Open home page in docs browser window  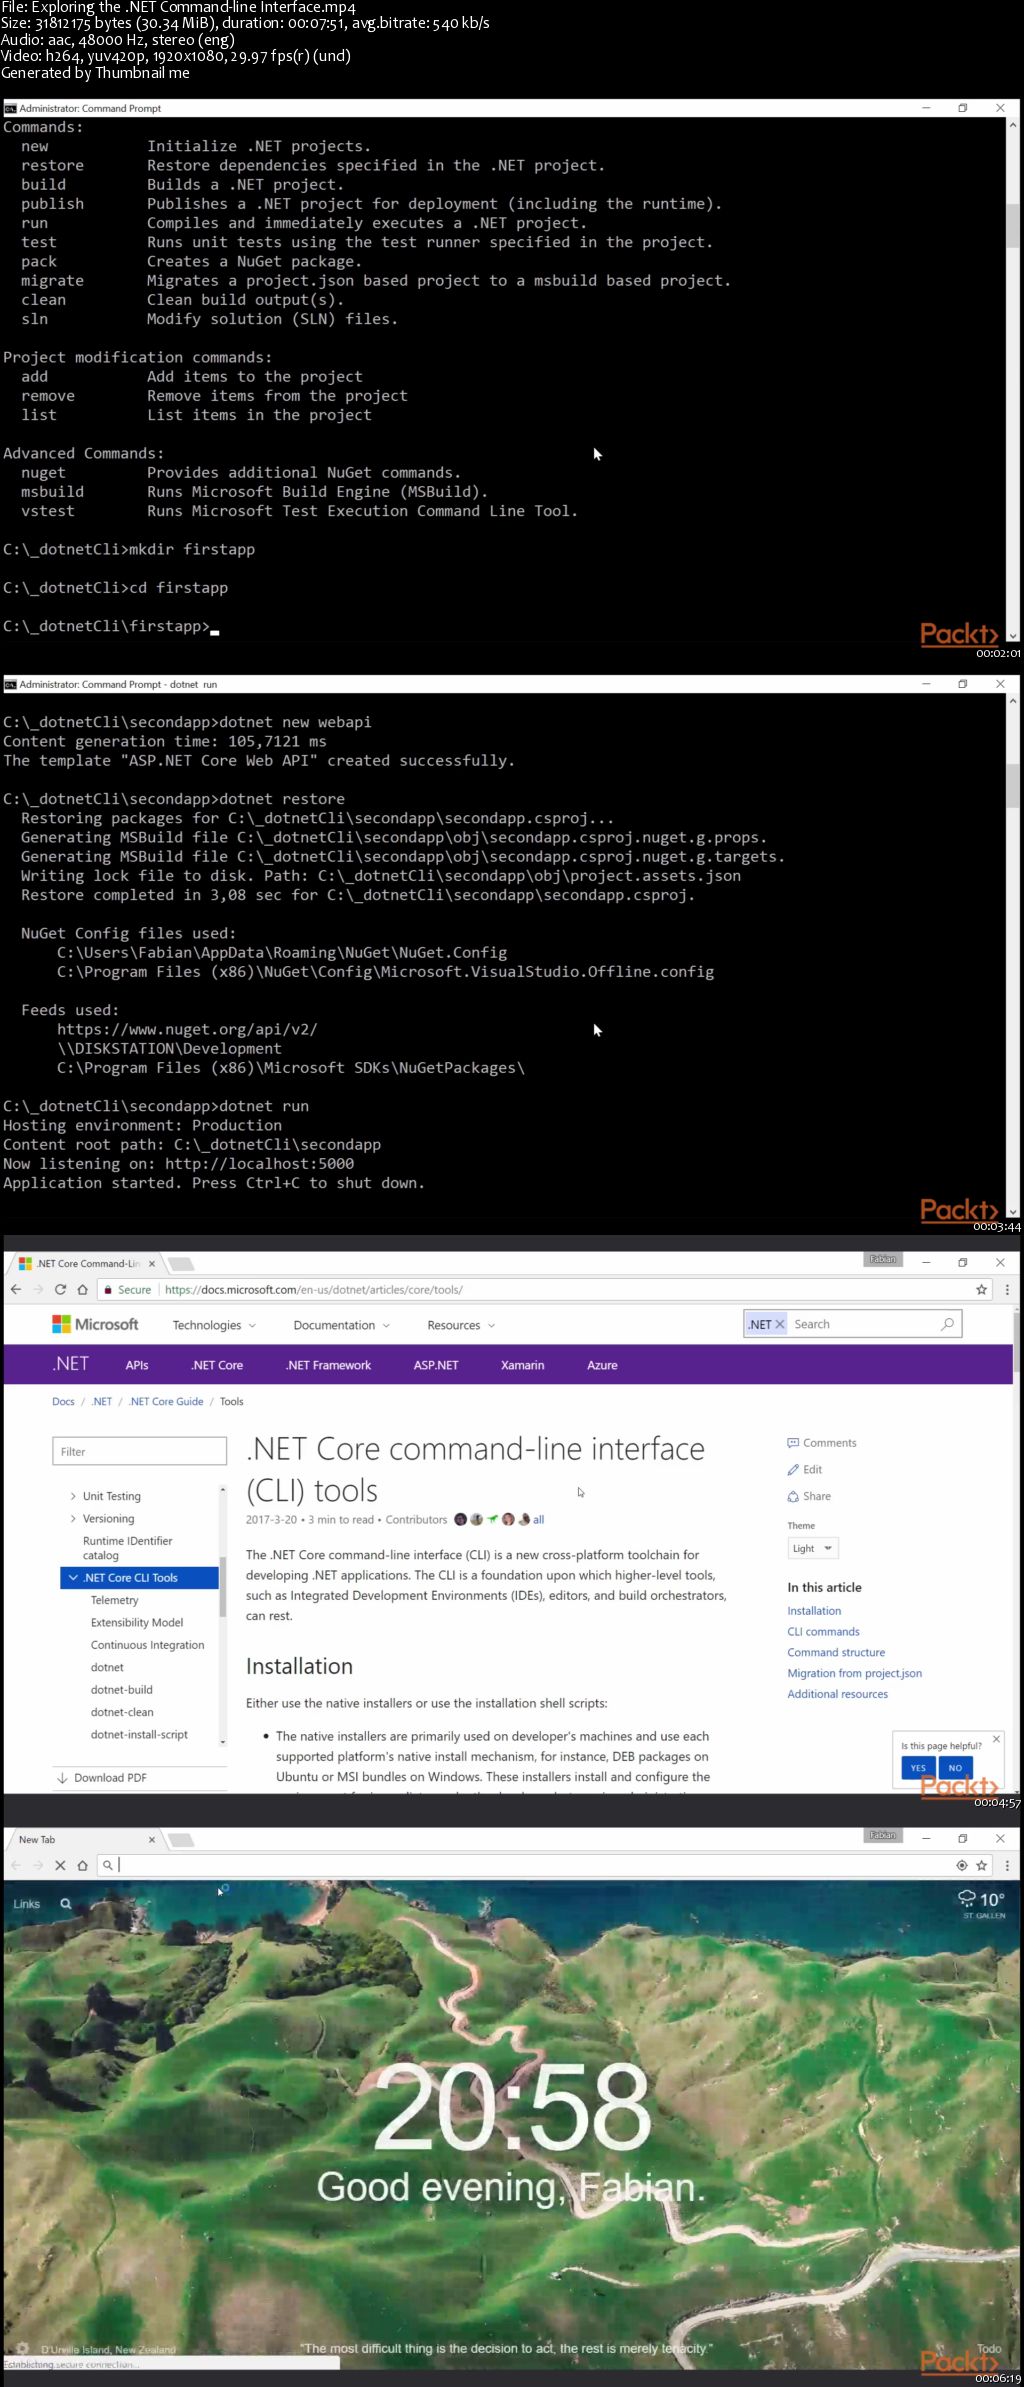click(x=82, y=1289)
